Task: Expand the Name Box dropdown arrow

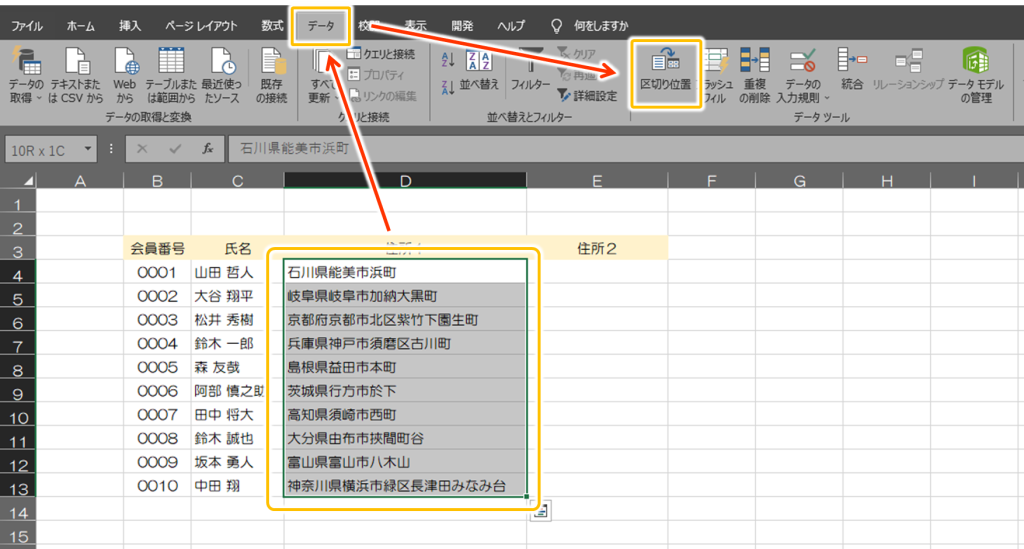Action: (90, 148)
